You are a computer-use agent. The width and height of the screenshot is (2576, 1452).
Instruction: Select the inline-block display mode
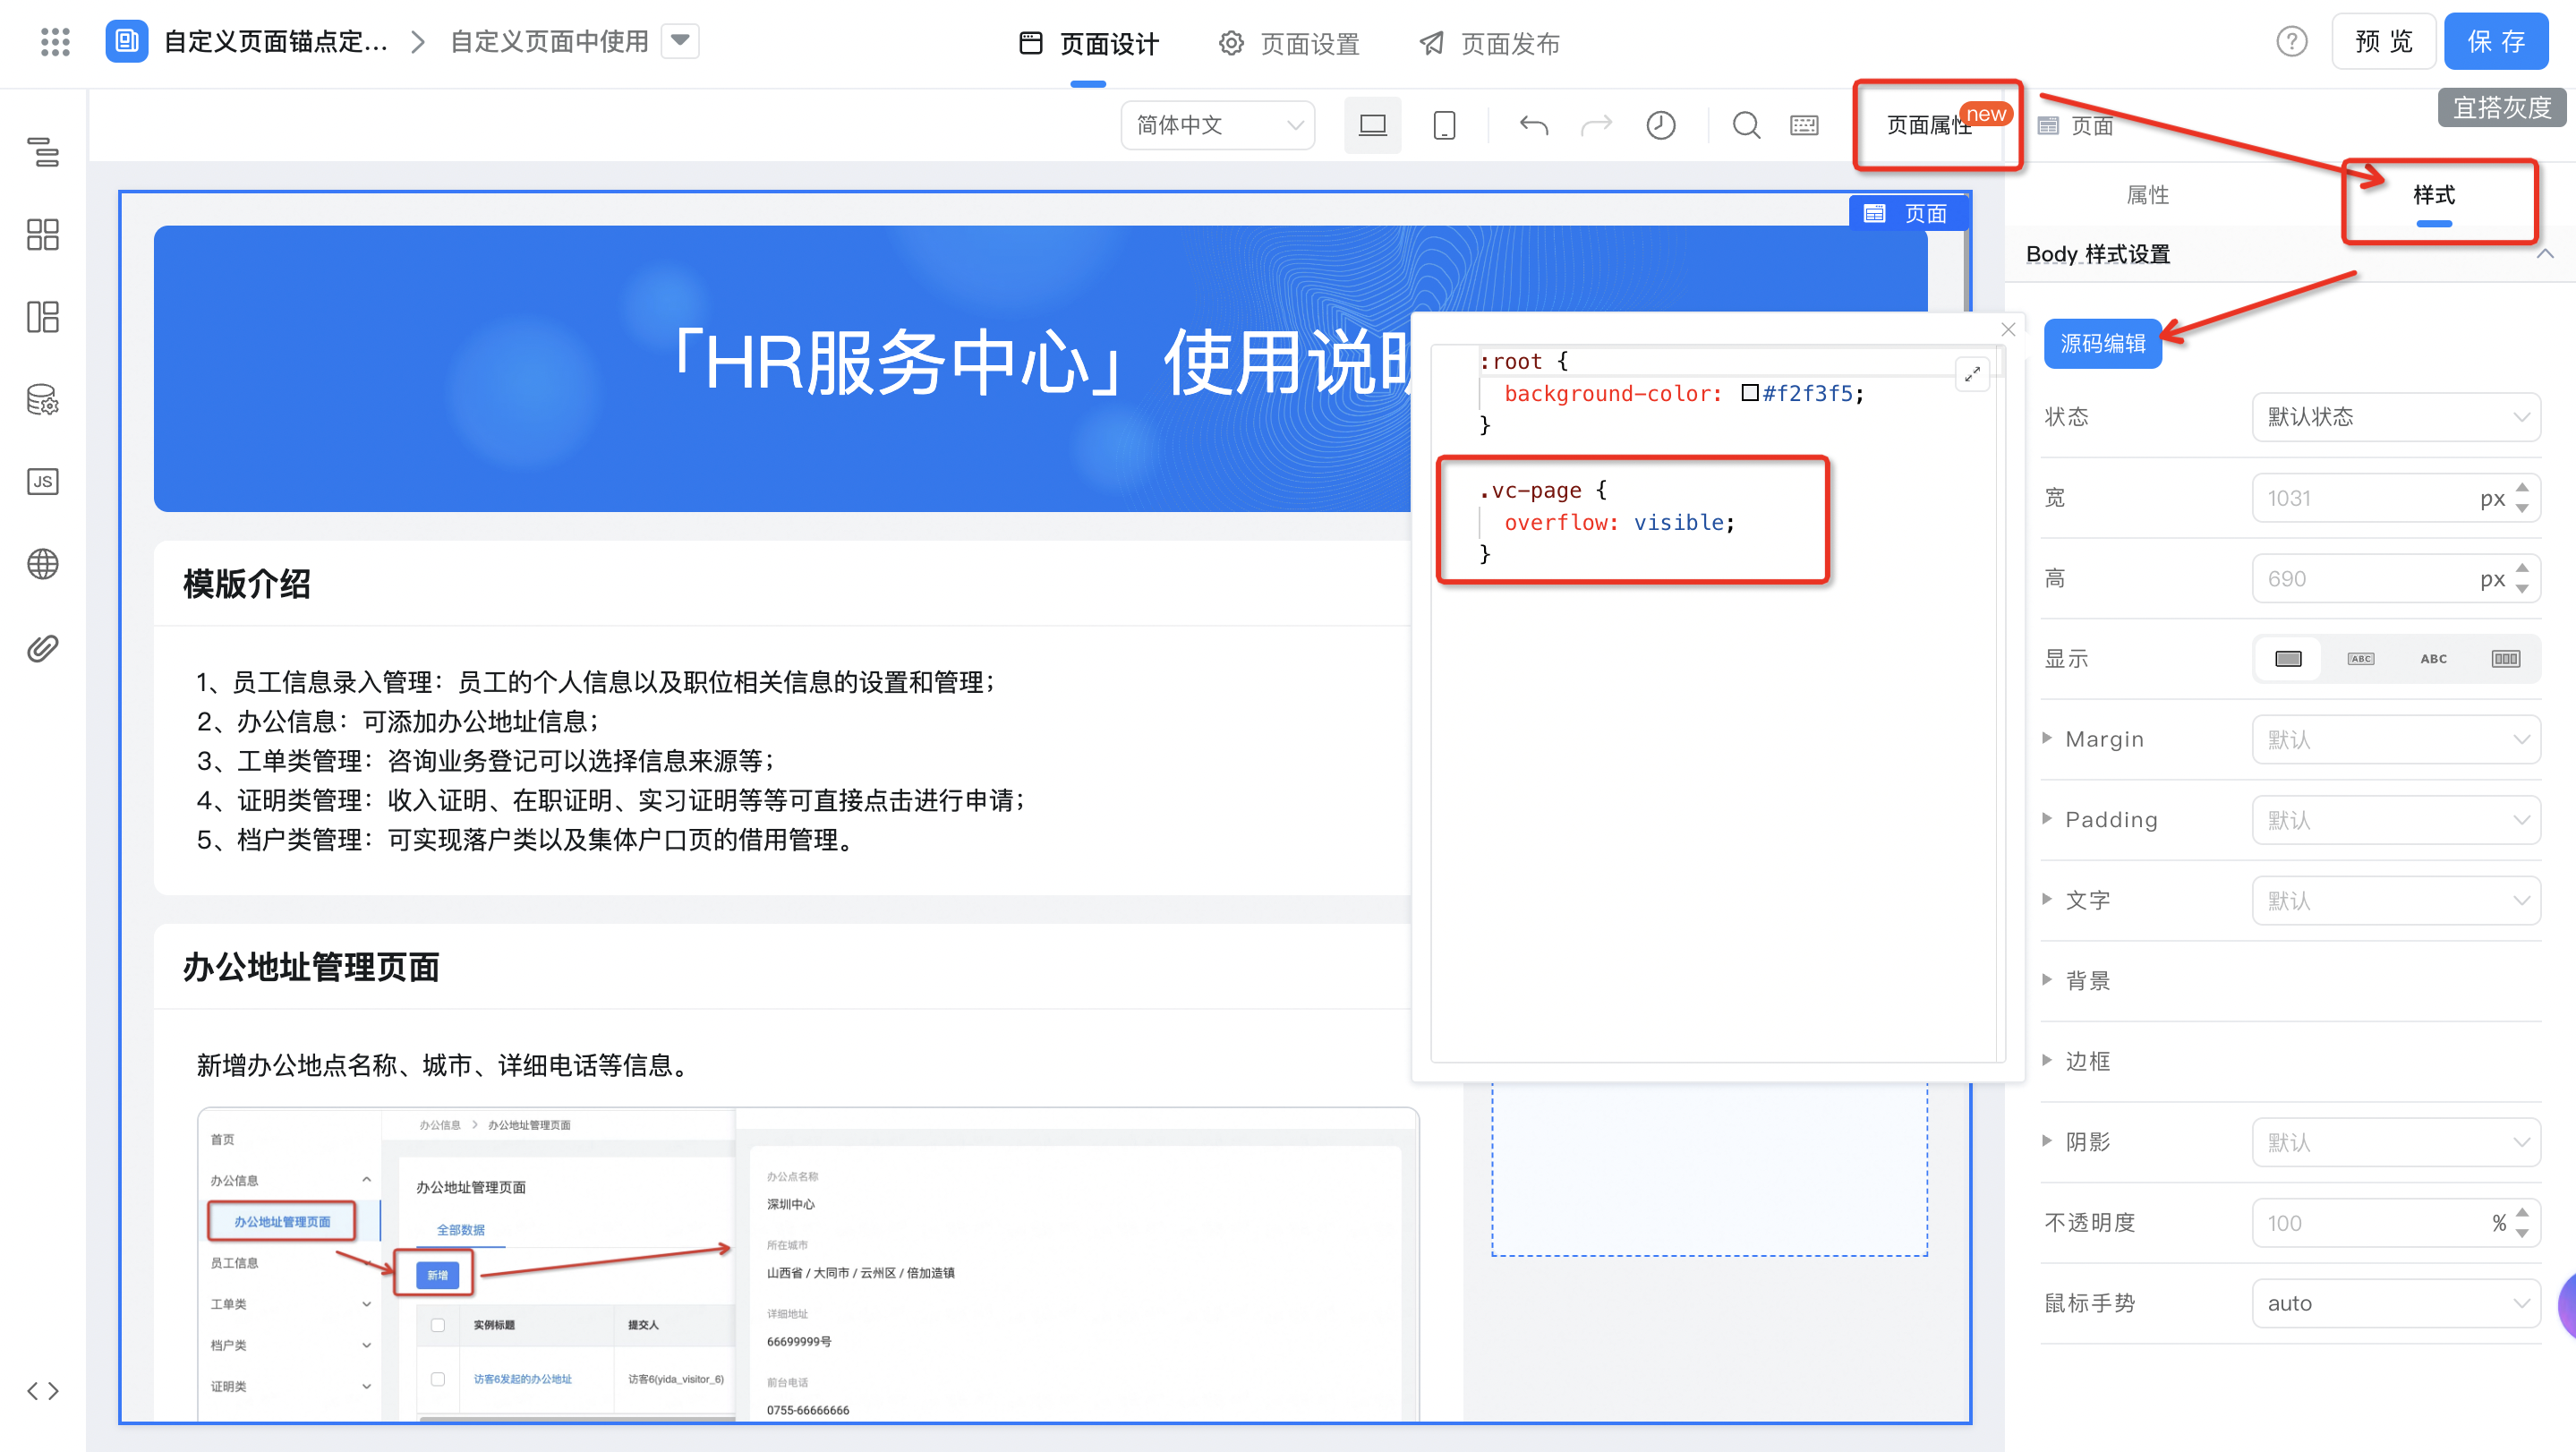(x=2361, y=659)
